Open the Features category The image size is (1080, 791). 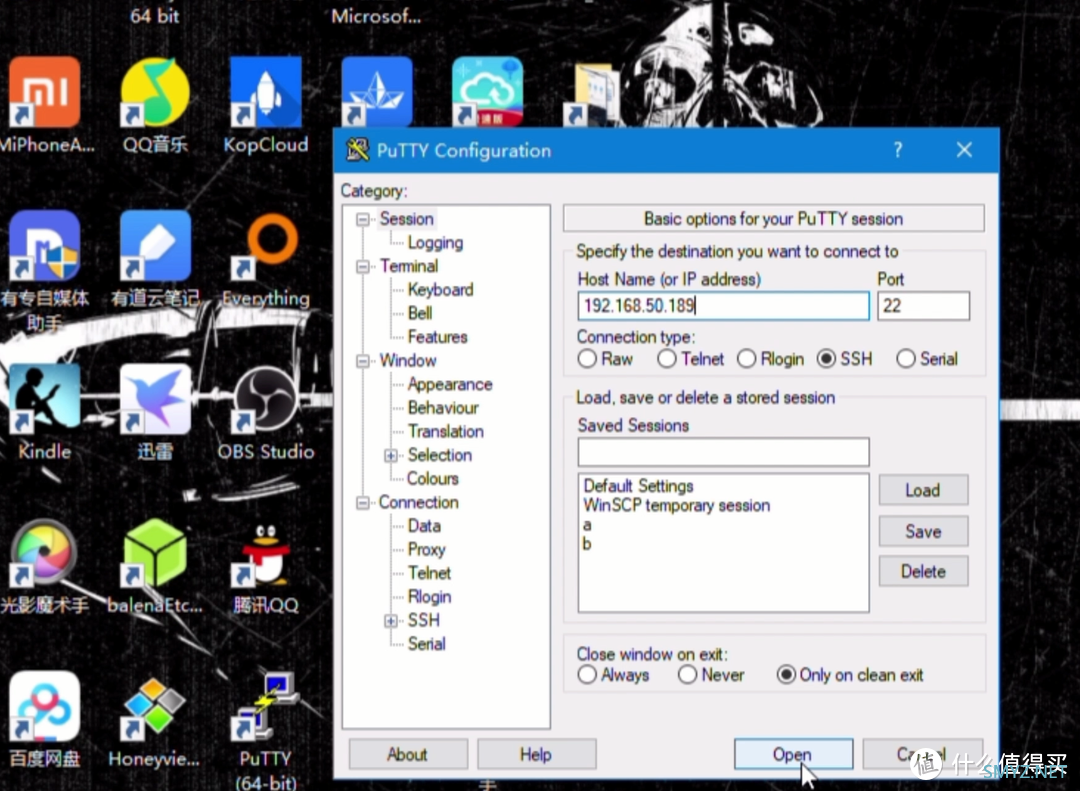click(x=437, y=337)
